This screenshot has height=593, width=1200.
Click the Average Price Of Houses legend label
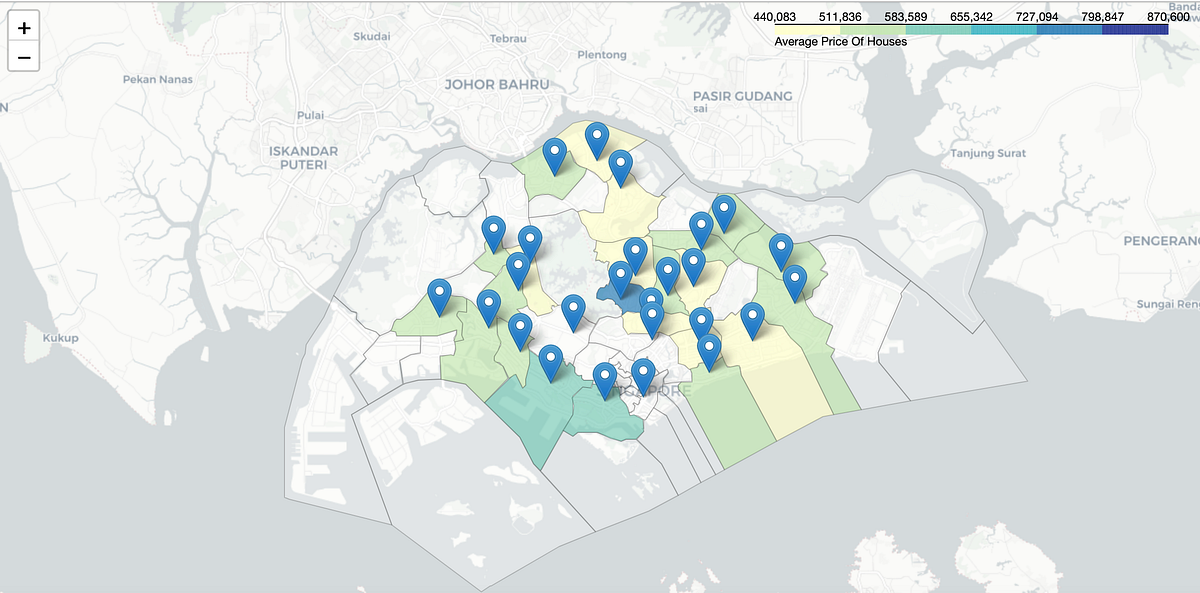click(840, 41)
